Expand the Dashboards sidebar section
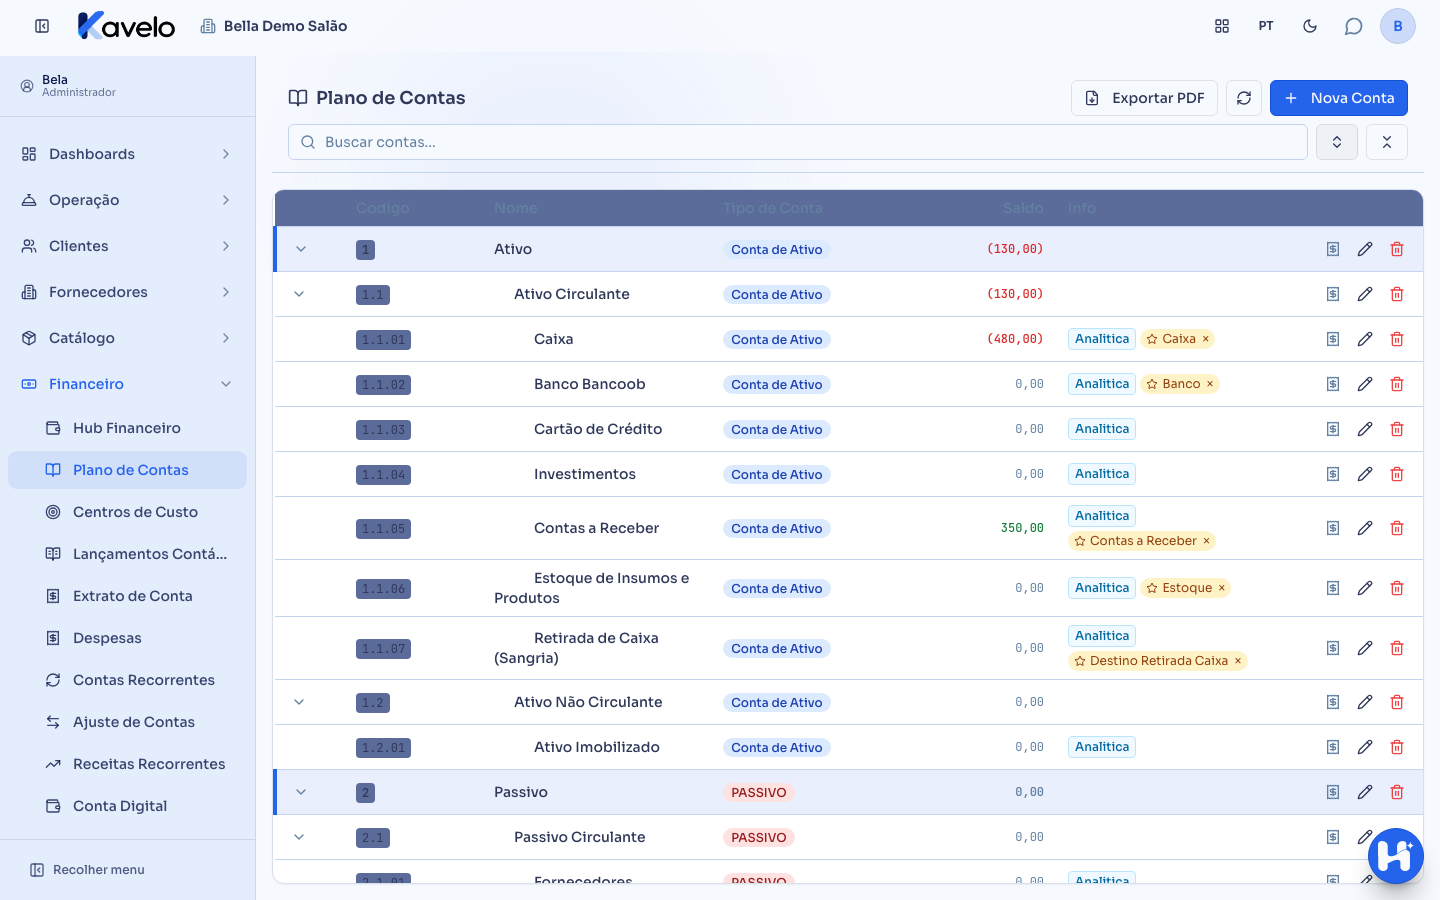 pos(127,154)
